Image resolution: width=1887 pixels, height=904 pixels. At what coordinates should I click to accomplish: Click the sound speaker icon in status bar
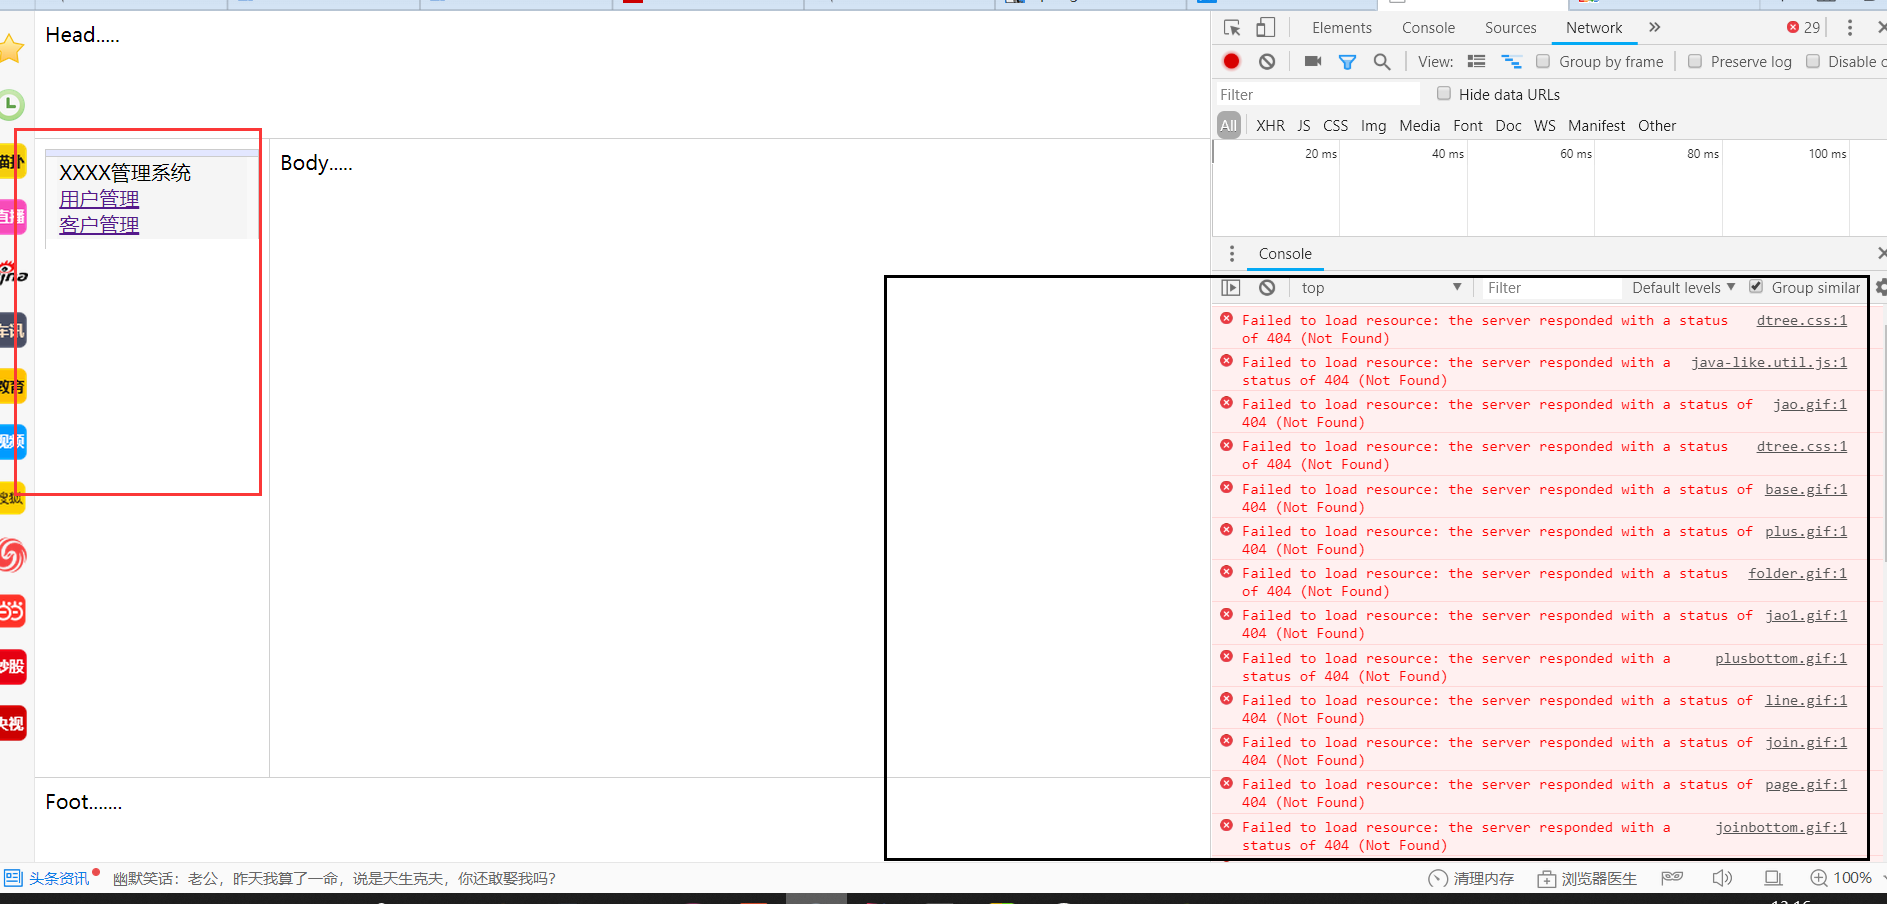pyautogui.click(x=1721, y=878)
